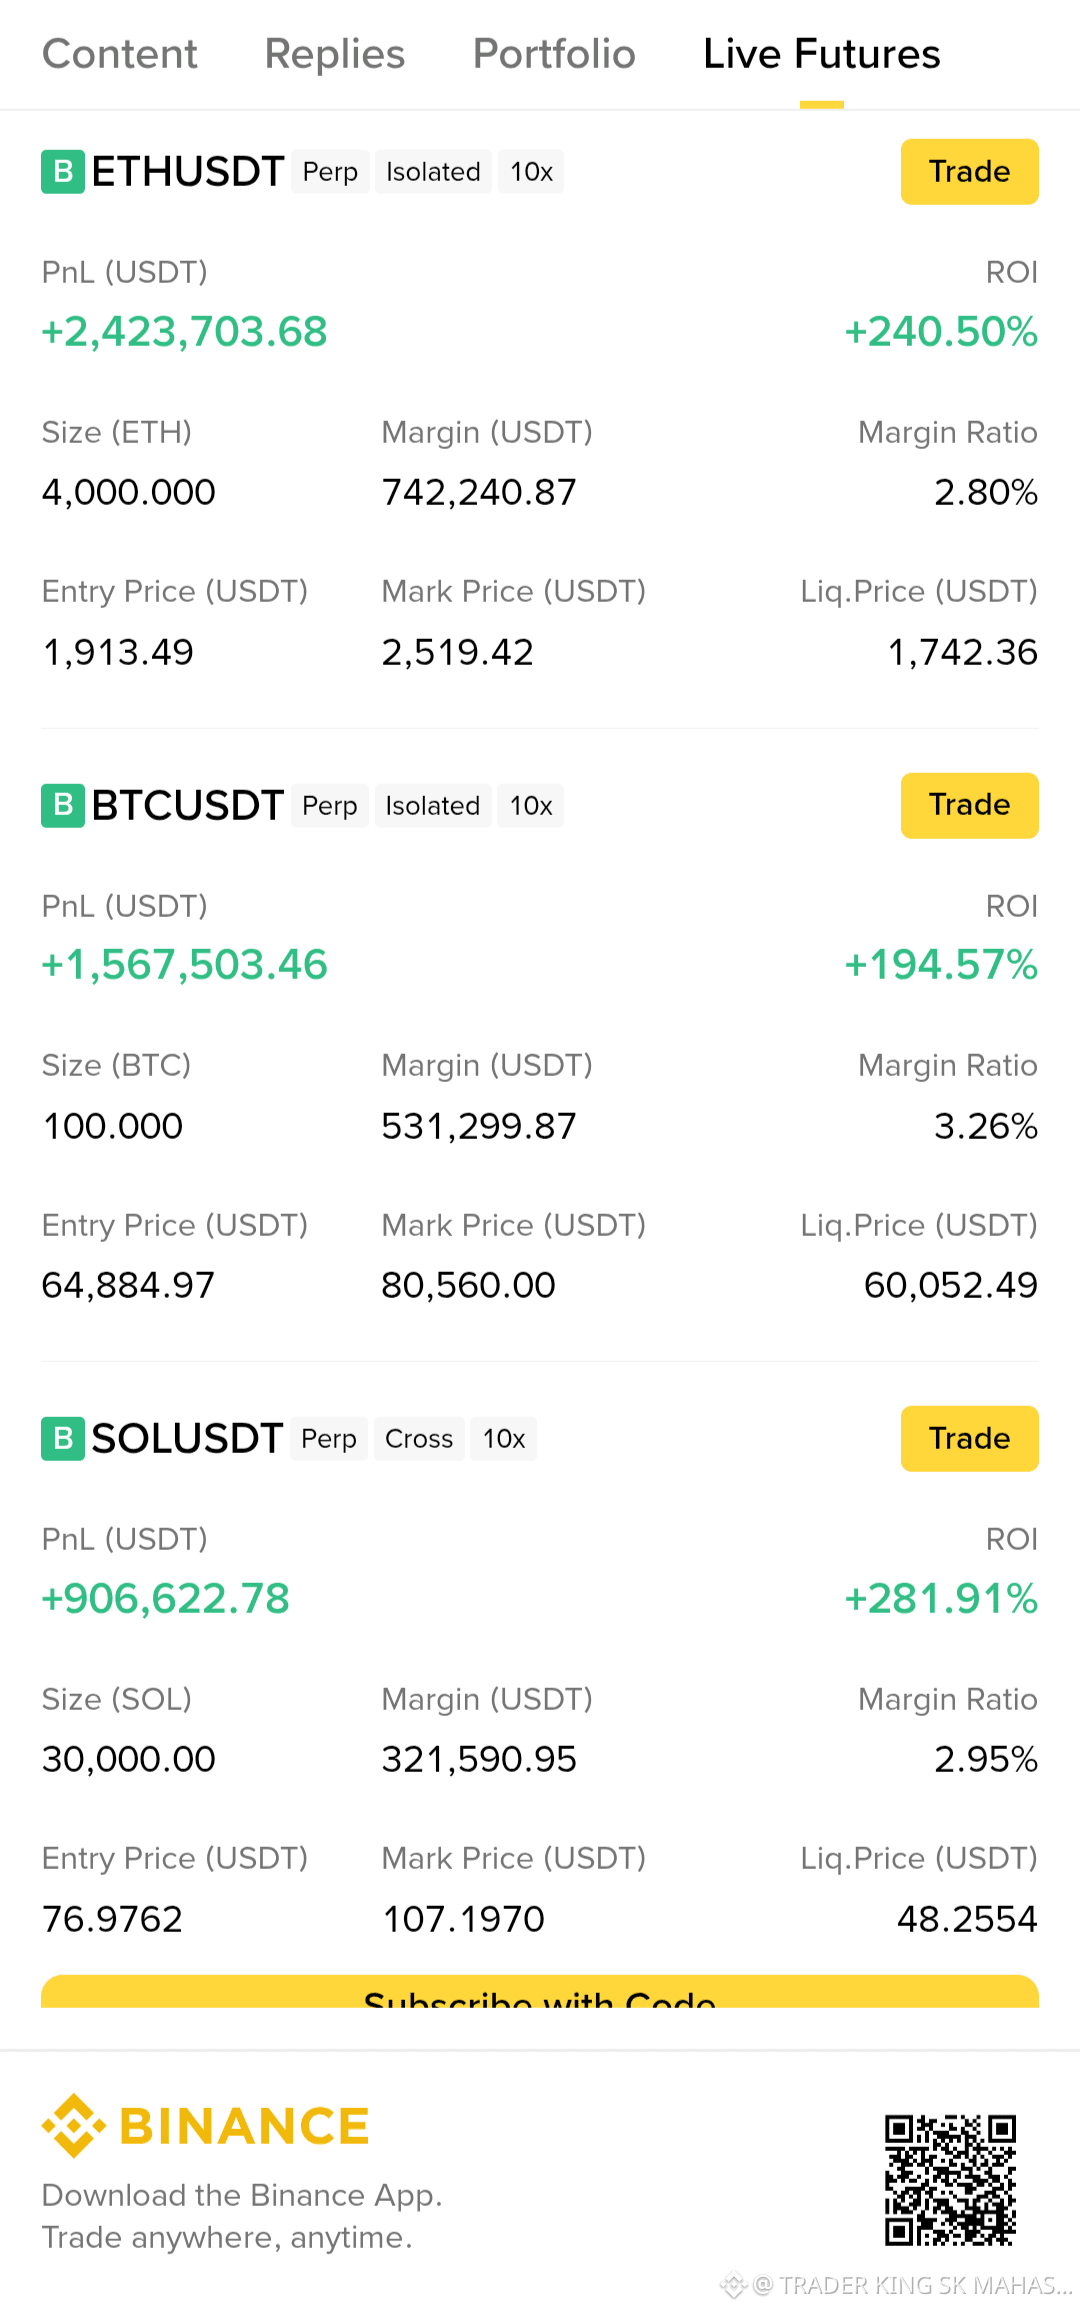Open the Content tab
The image size is (1080, 2310).
point(120,54)
